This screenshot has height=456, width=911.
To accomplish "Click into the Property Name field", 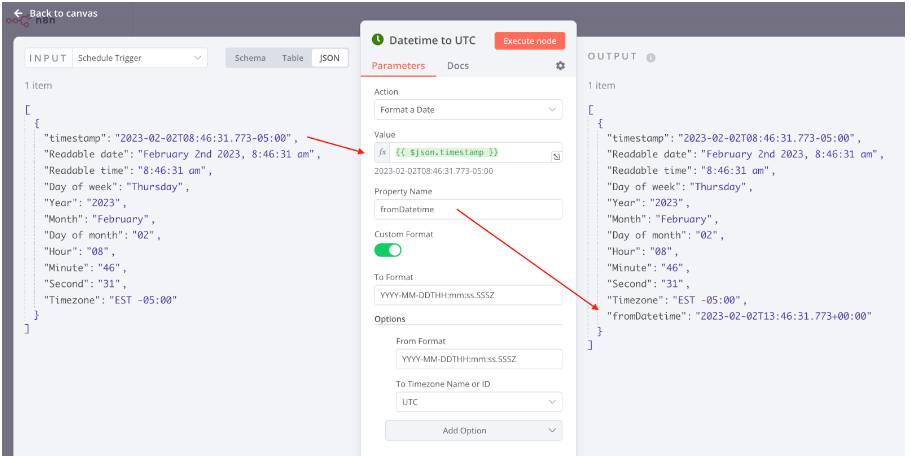I will point(468,209).
